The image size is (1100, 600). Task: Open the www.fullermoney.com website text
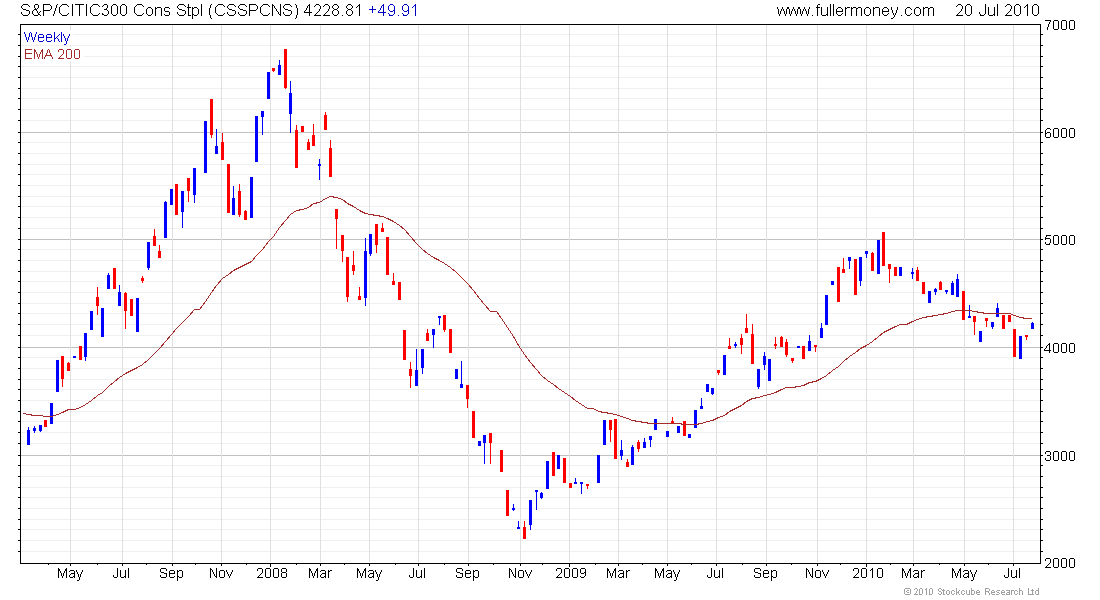[x=855, y=11]
